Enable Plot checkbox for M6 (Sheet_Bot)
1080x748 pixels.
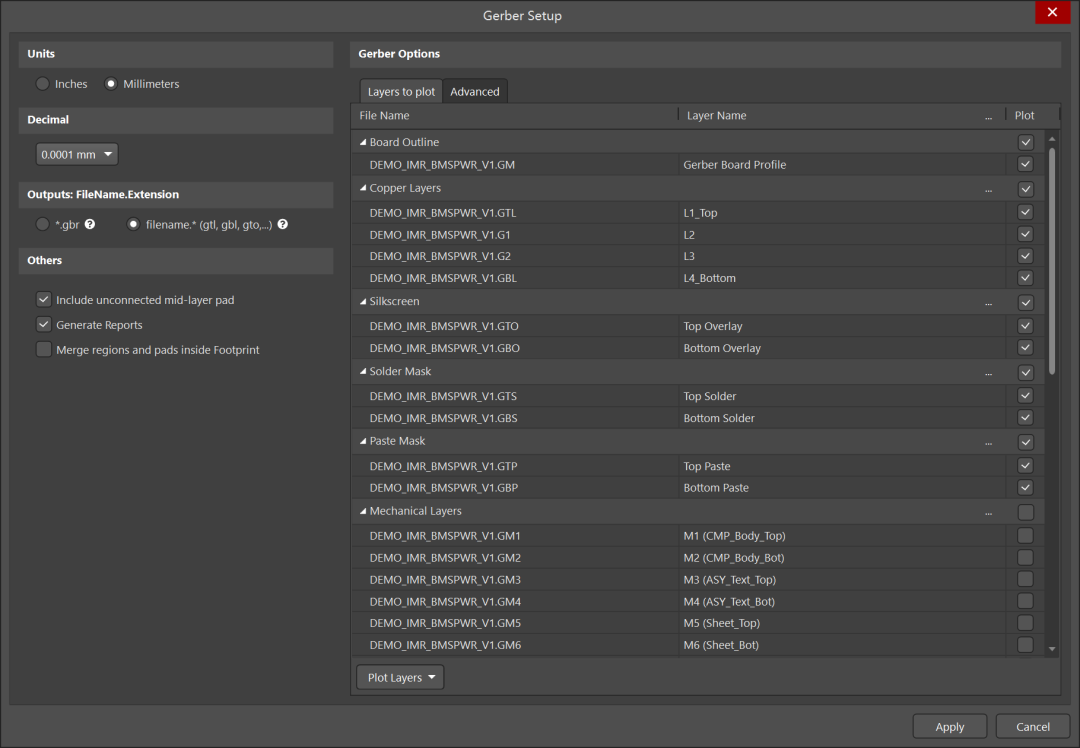tap(1026, 645)
